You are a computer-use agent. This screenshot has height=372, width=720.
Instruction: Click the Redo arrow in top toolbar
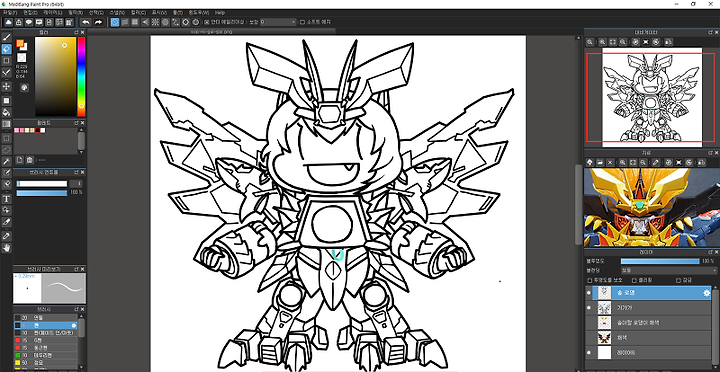tap(98, 22)
